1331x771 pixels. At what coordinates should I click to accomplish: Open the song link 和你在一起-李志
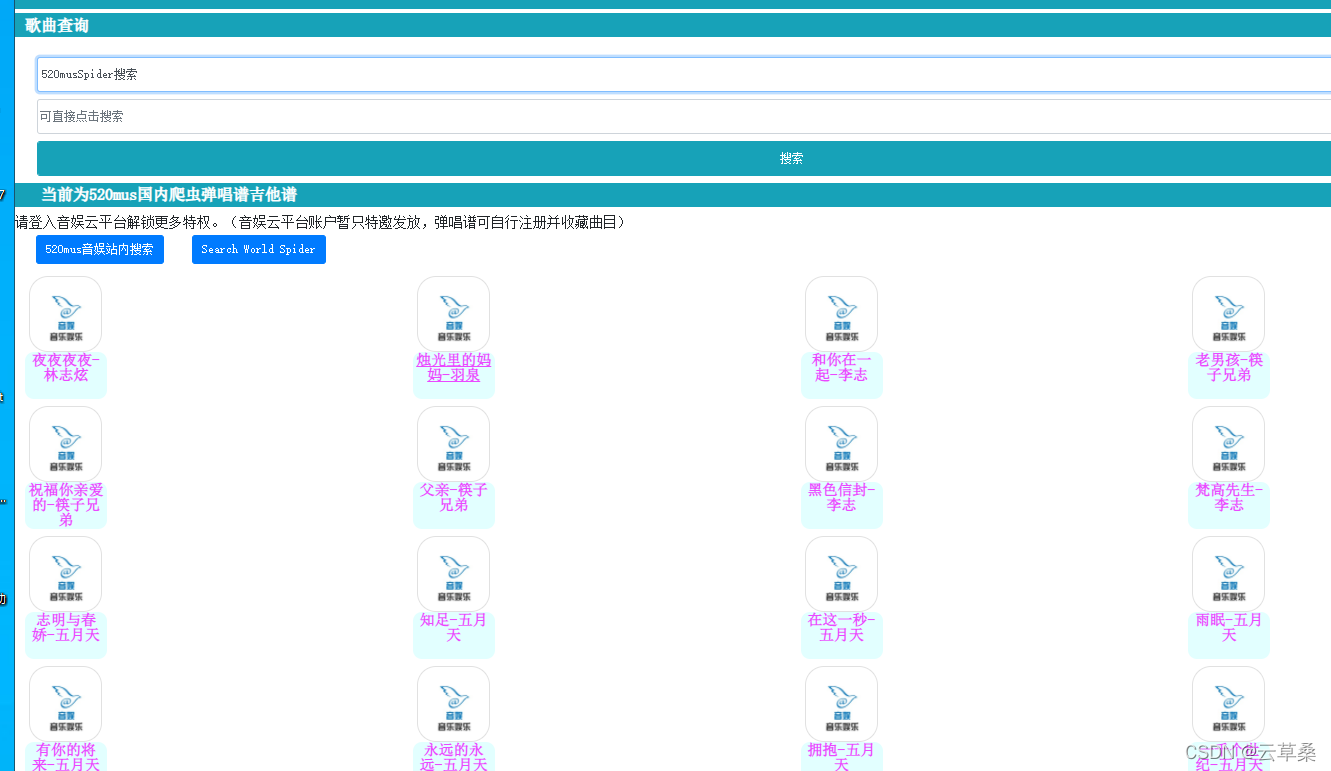(841, 367)
